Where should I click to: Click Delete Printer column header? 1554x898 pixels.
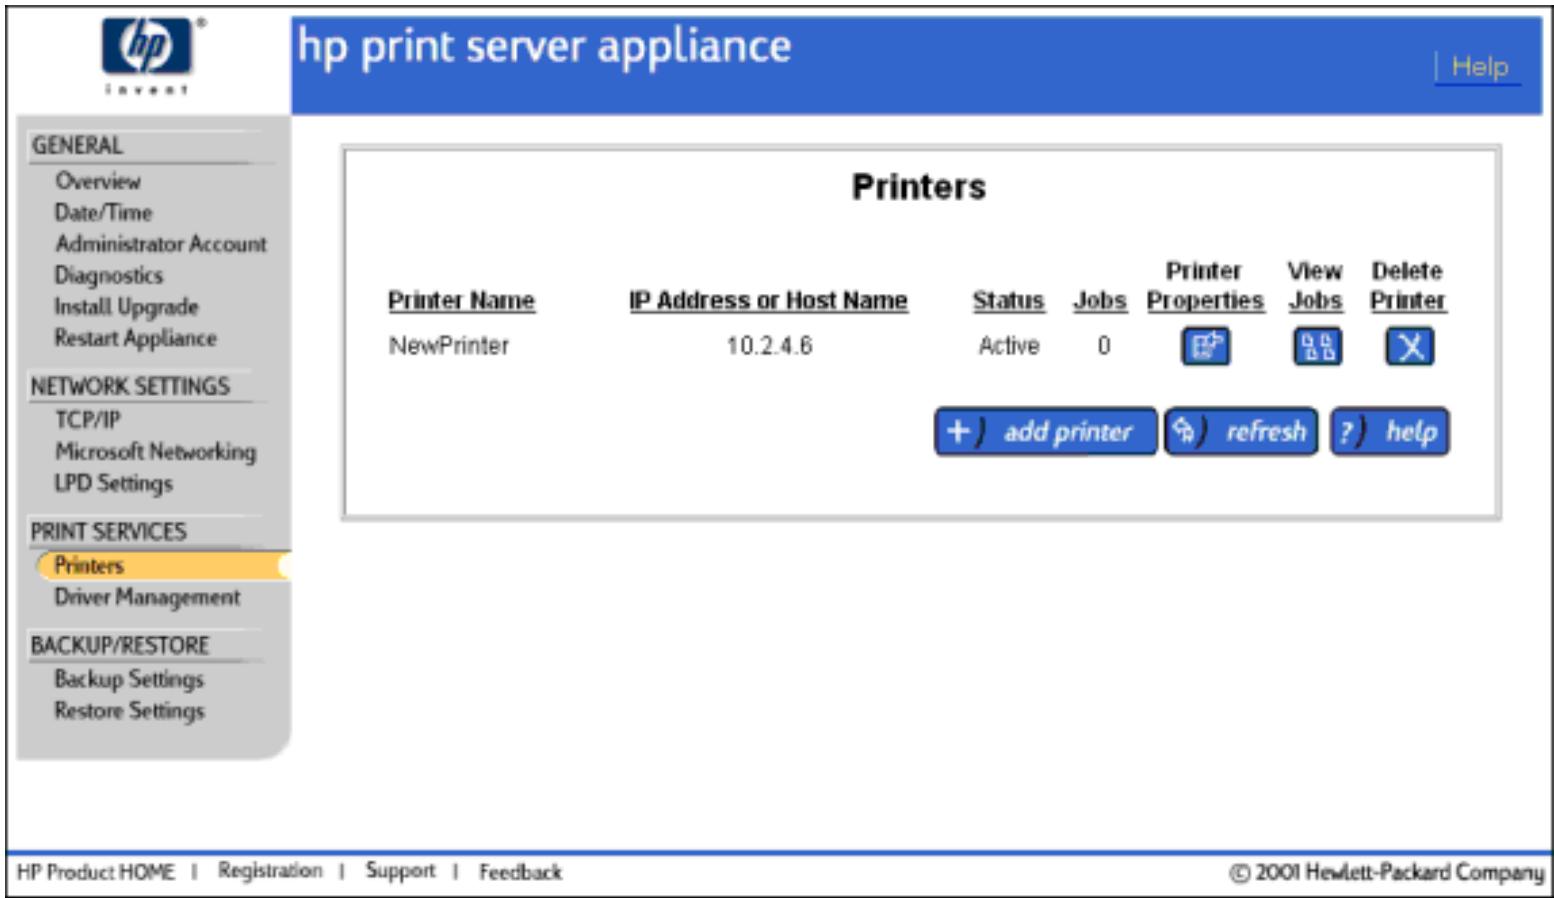tap(1408, 286)
